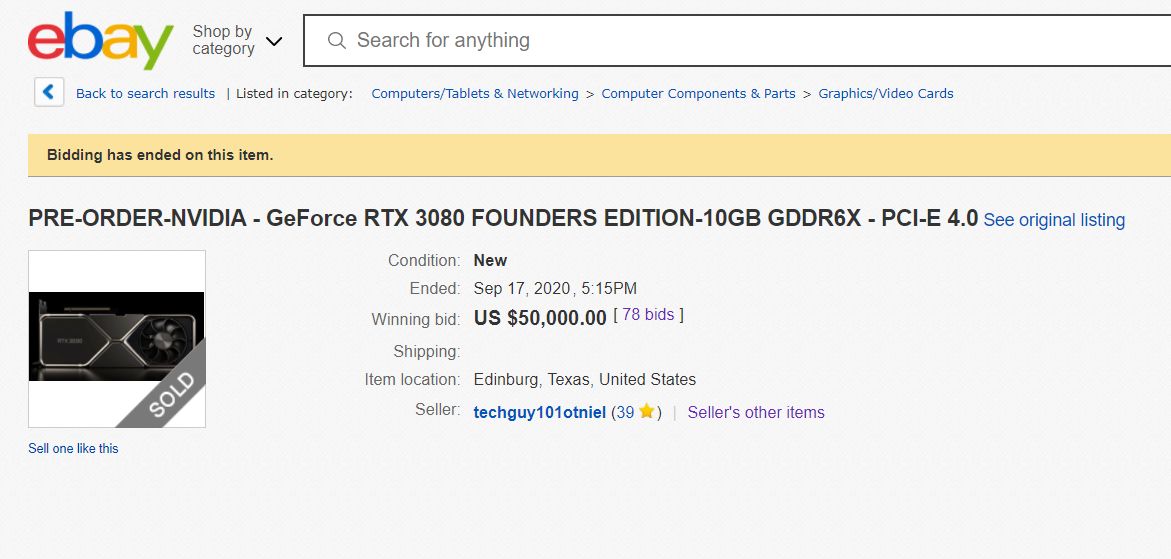1171x559 pixels.
Task: Open seller feedback score 39
Action: pyautogui.click(x=625, y=412)
